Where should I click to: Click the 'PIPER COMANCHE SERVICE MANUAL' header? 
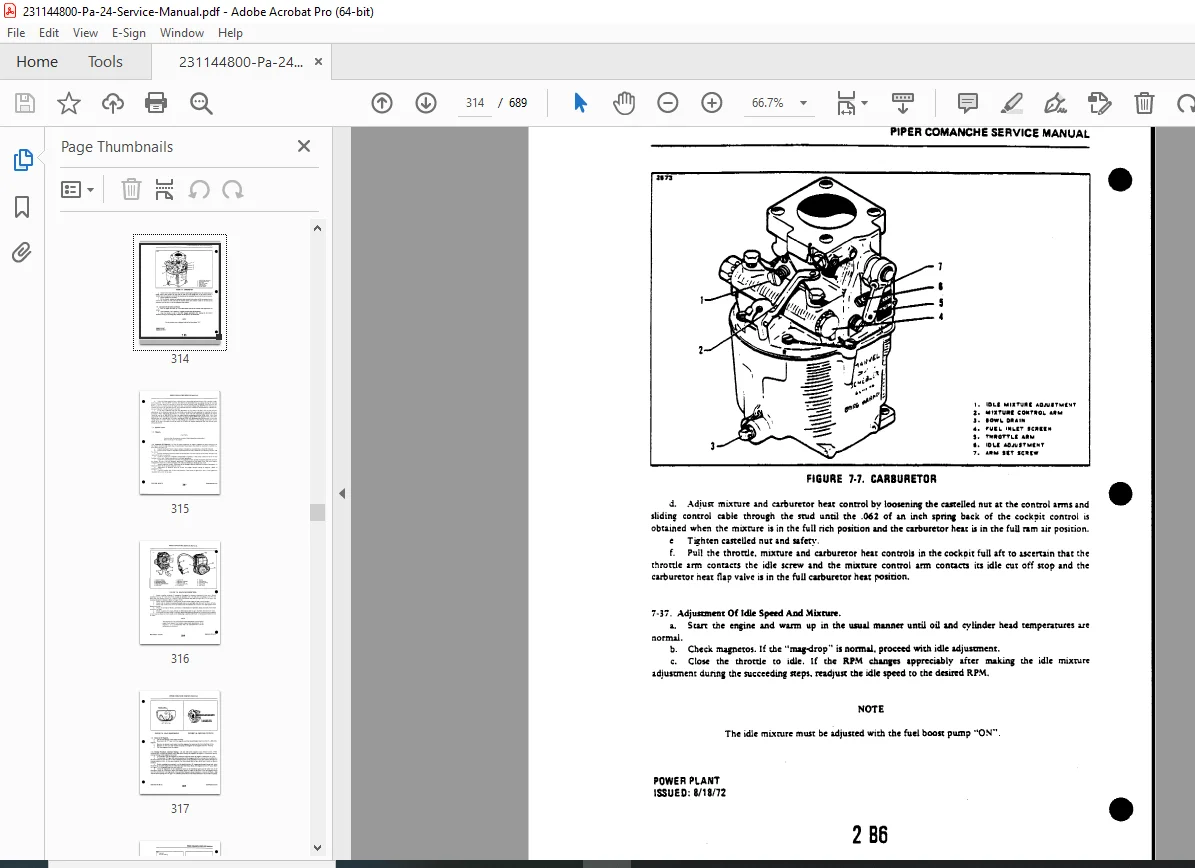989,133
